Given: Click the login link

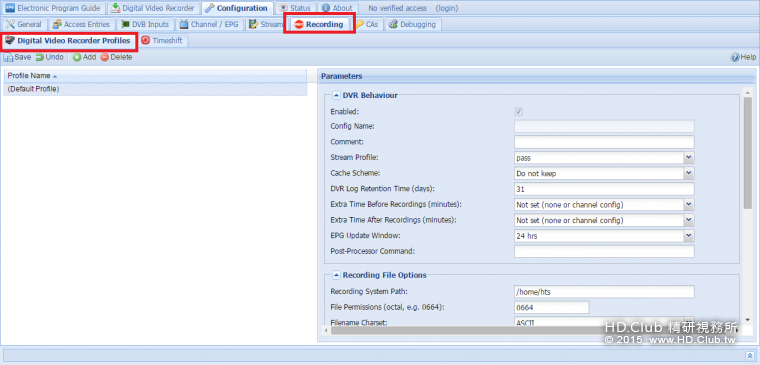Looking at the screenshot, I should [x=446, y=8].
